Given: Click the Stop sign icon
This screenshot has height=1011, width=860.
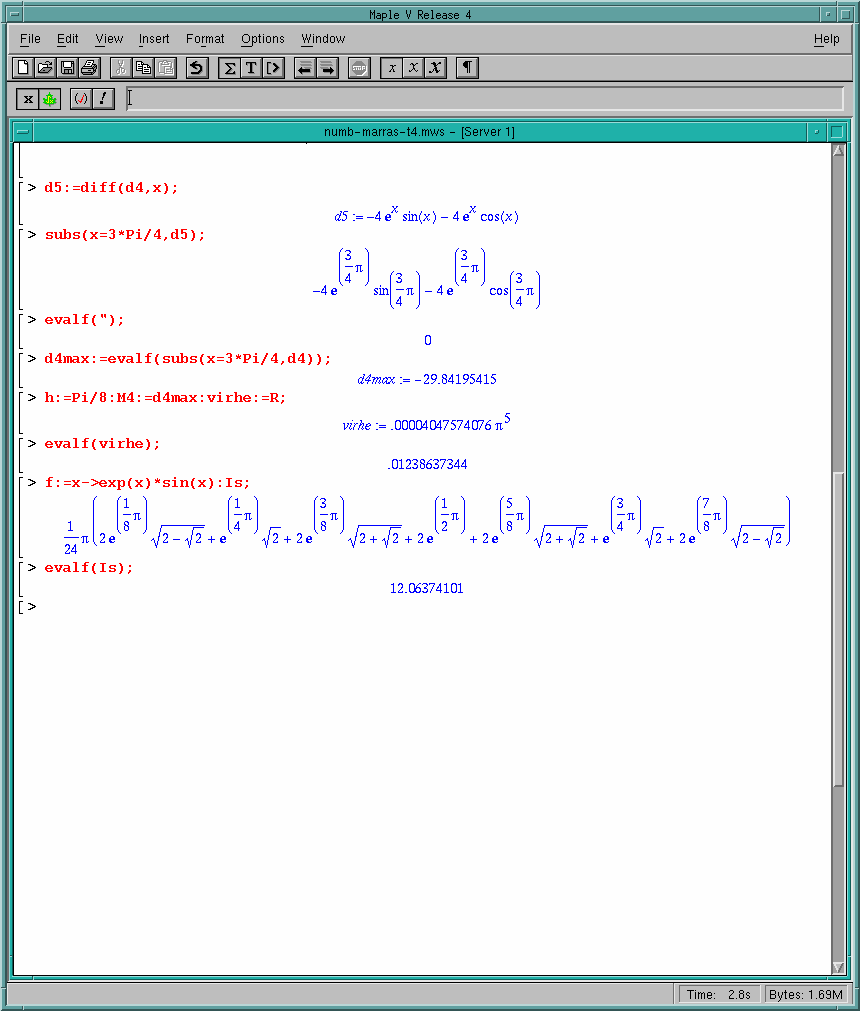Looking at the screenshot, I should [x=360, y=68].
